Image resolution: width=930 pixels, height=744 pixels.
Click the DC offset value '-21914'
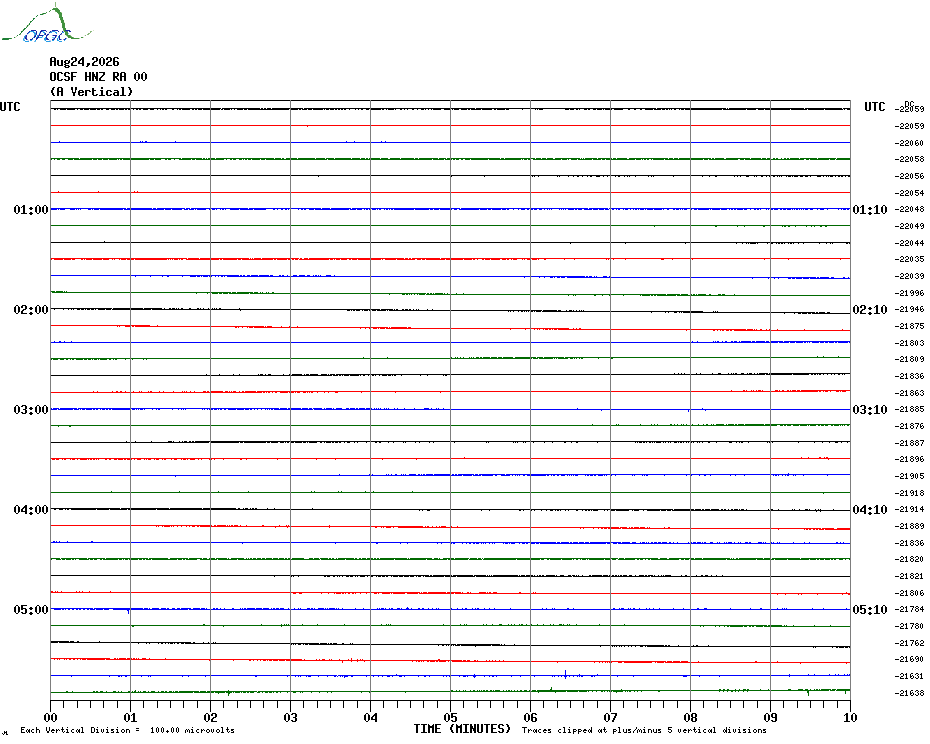(x=909, y=510)
